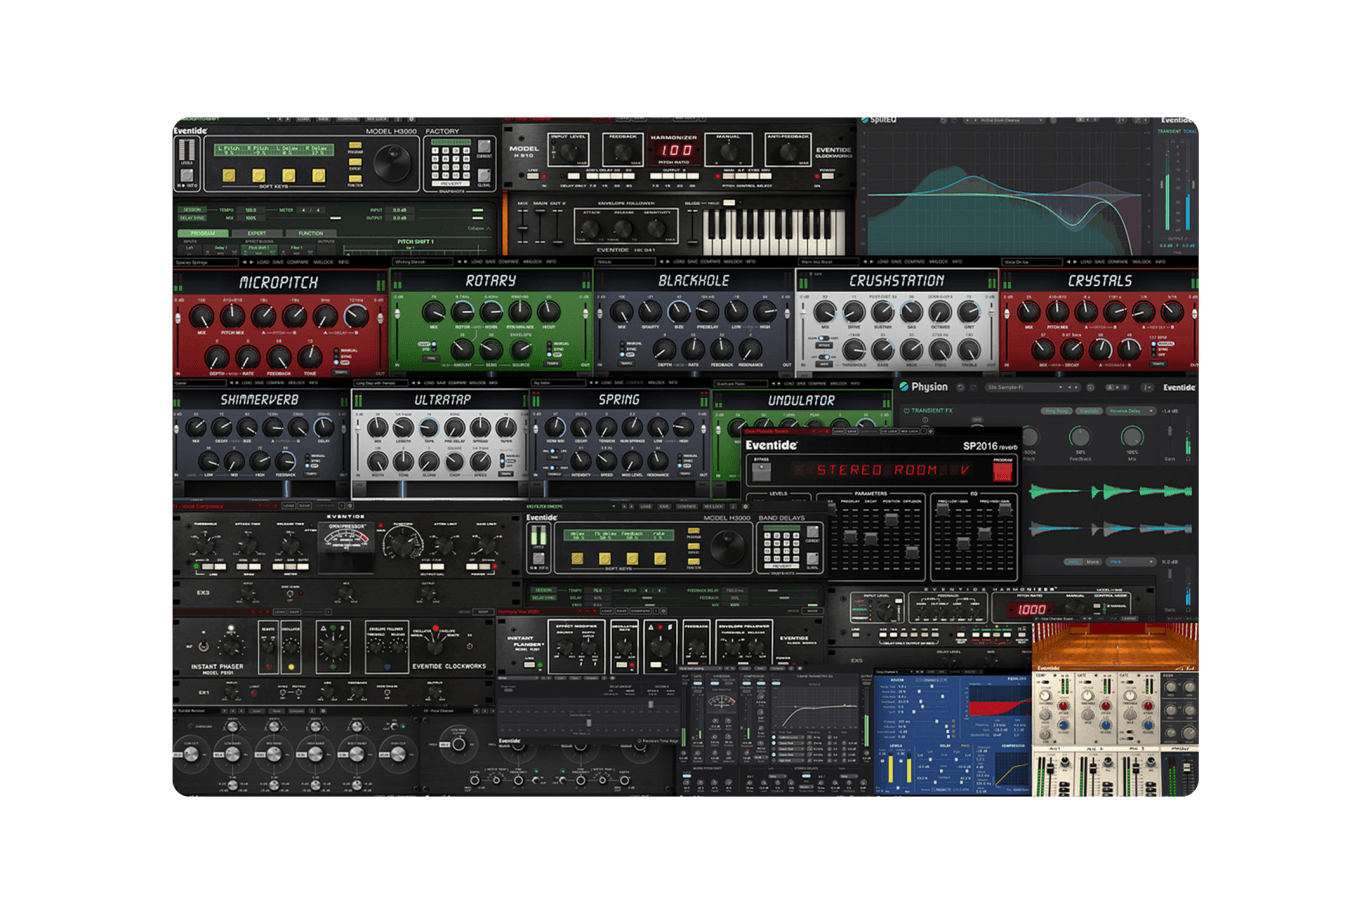Toggle the H910 Line in switch
Viewport: 1371px width, 914px height.
[533, 176]
